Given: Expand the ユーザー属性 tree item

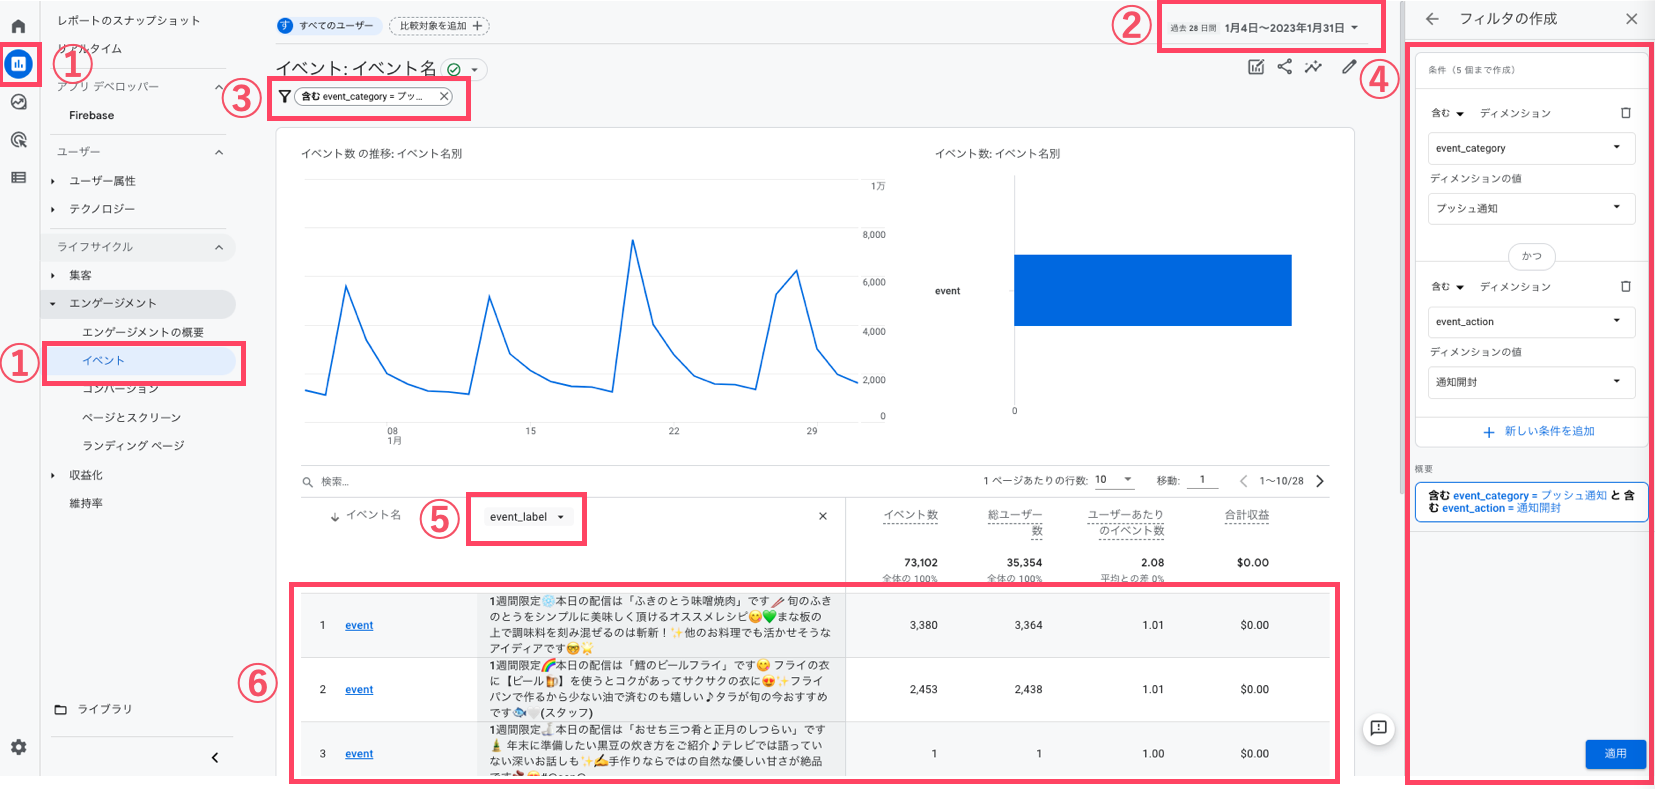Looking at the screenshot, I should pyautogui.click(x=53, y=181).
